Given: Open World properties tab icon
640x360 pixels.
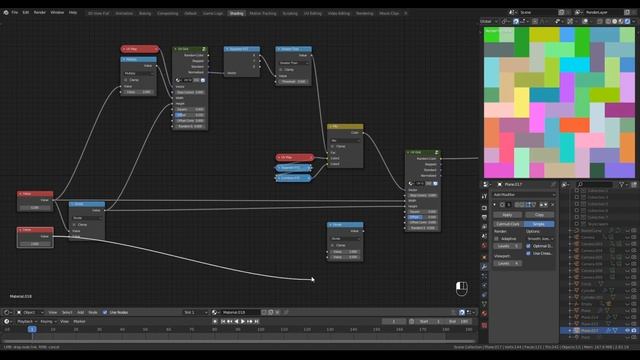Looking at the screenshot, I should (x=484, y=246).
